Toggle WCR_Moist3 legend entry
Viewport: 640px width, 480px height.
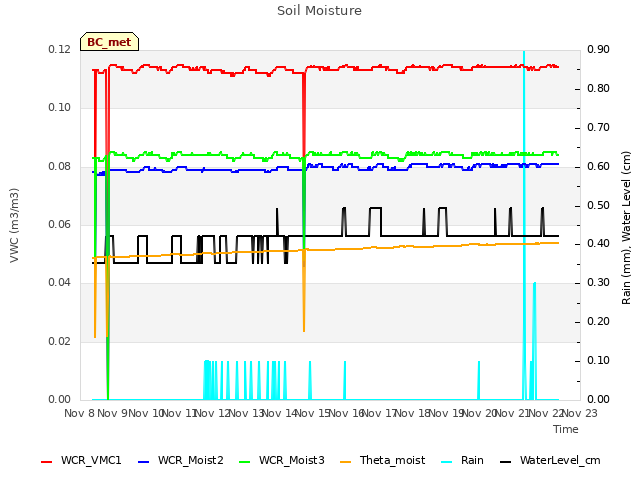(282, 460)
